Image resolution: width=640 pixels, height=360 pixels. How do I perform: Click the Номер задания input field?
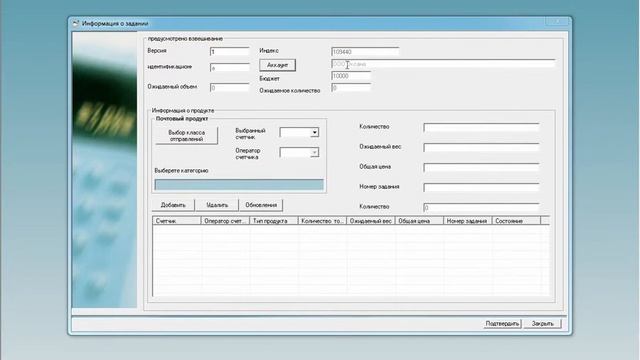coord(481,187)
